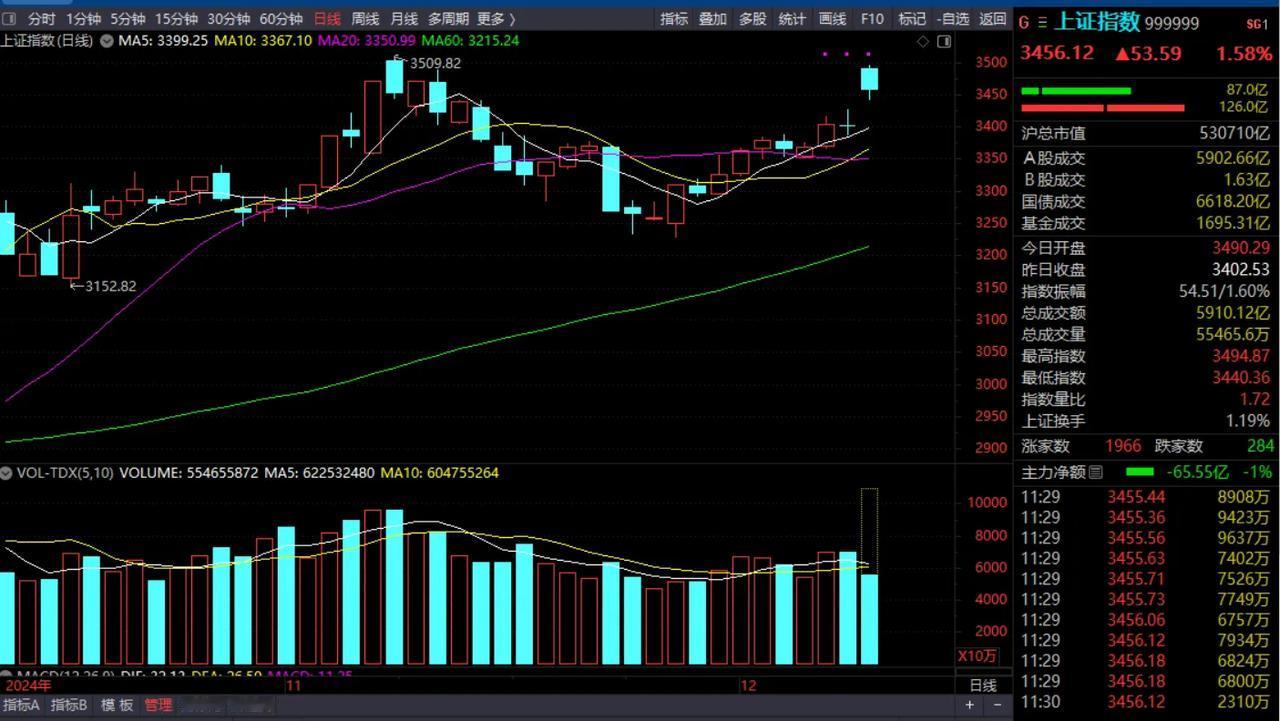Click the latest price 3456.12 in header
This screenshot has height=721, width=1280.
coord(1057,53)
